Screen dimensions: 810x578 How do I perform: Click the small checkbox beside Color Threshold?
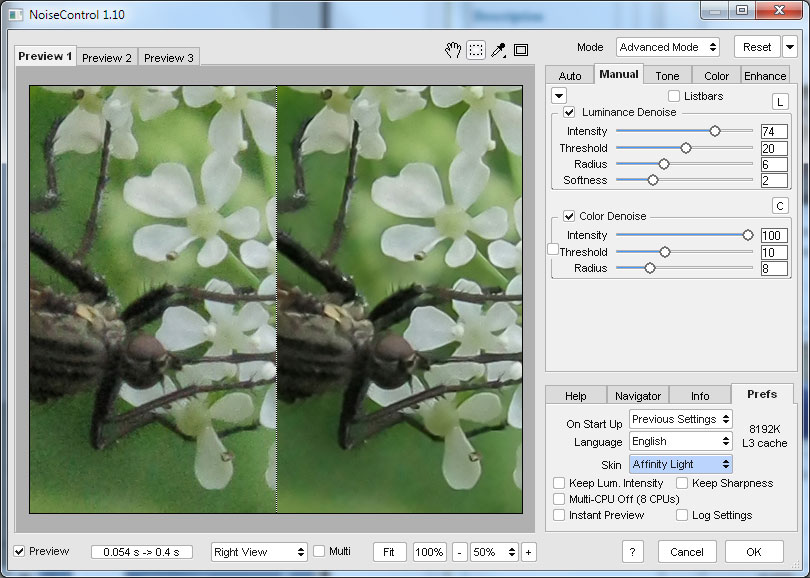click(553, 249)
